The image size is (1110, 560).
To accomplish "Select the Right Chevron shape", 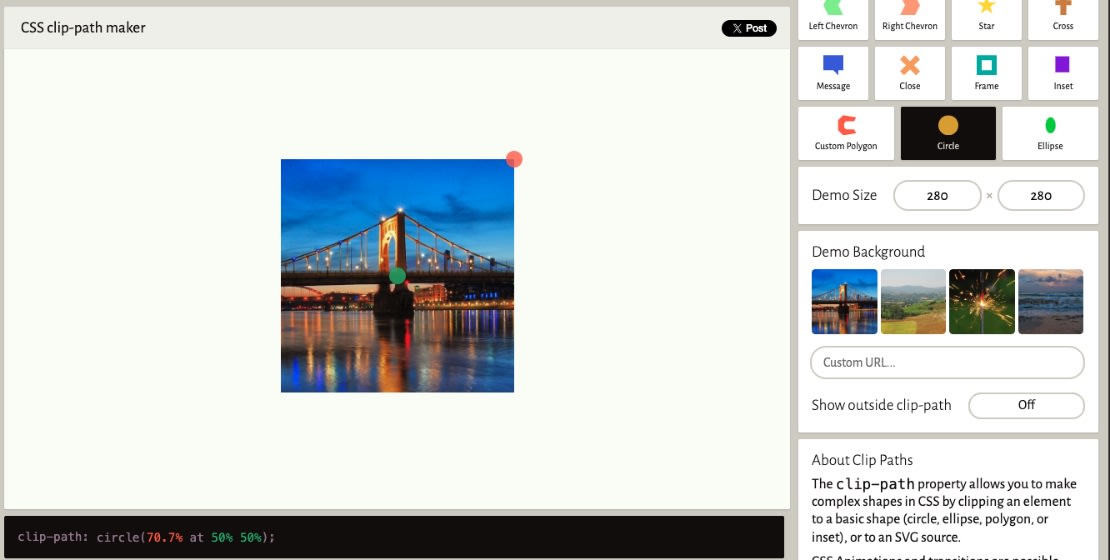I will tap(910, 18).
